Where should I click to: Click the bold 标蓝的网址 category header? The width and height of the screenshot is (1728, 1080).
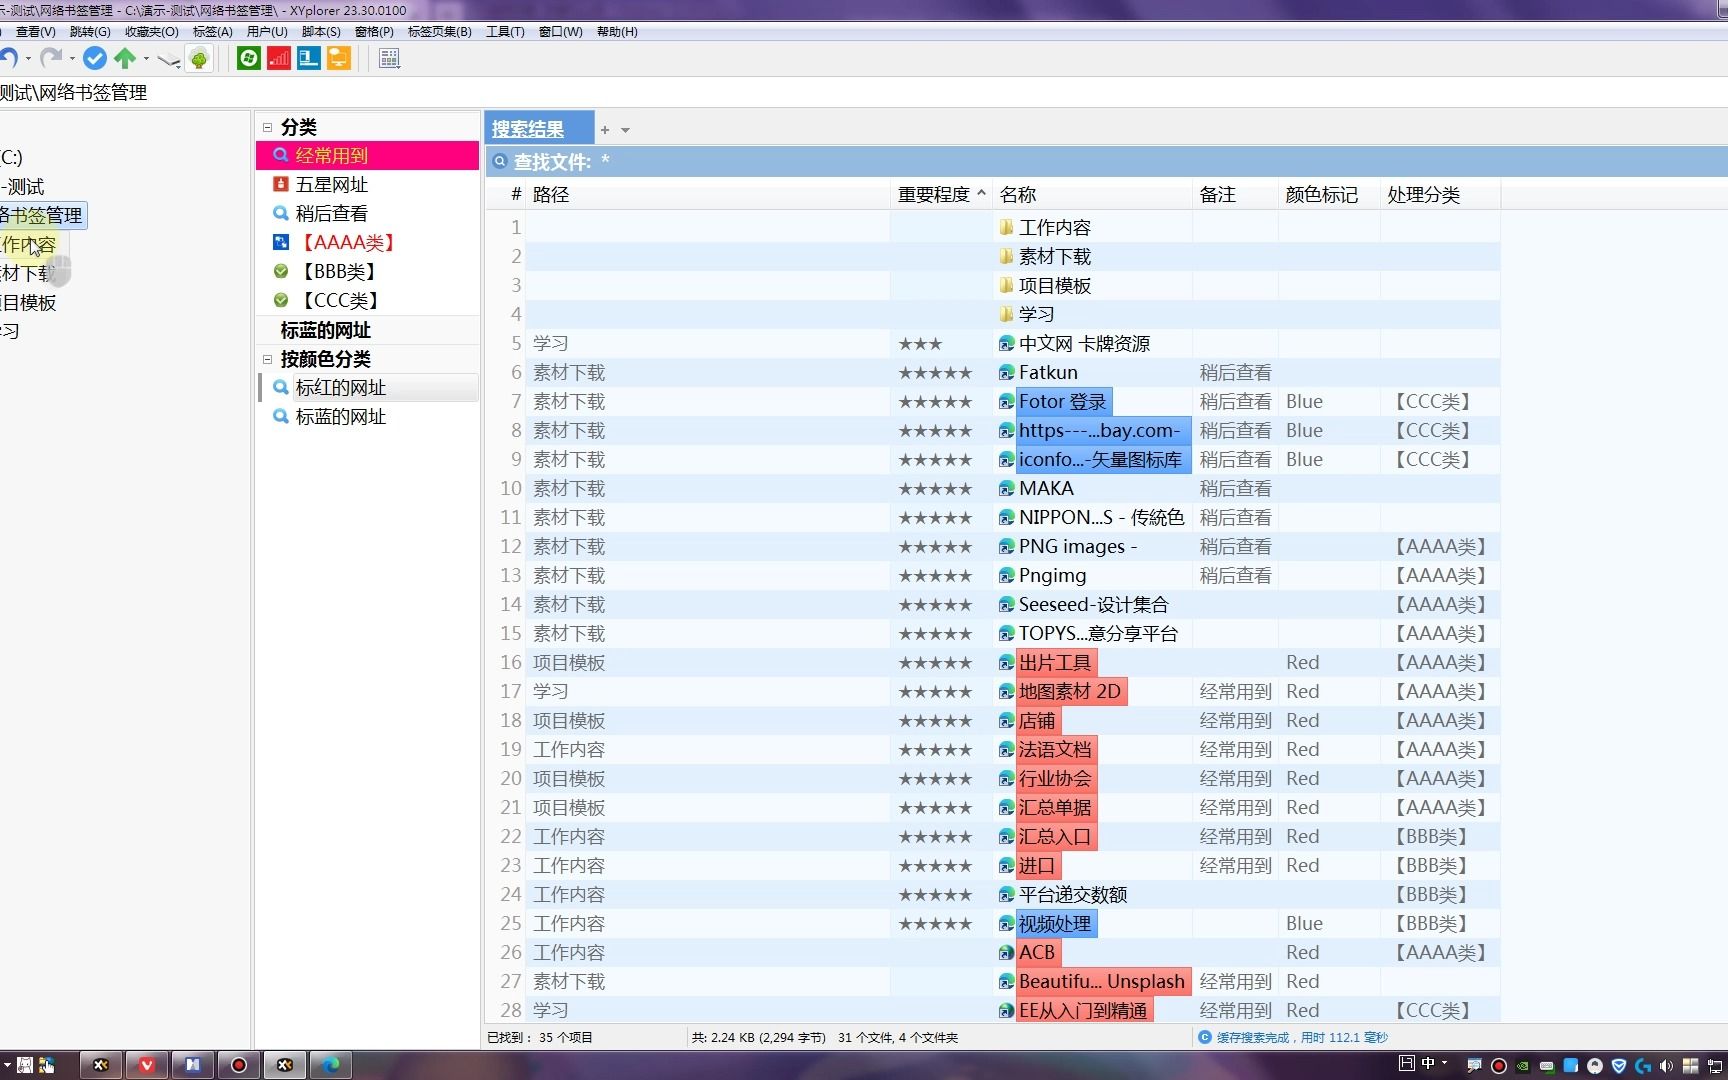click(x=325, y=330)
